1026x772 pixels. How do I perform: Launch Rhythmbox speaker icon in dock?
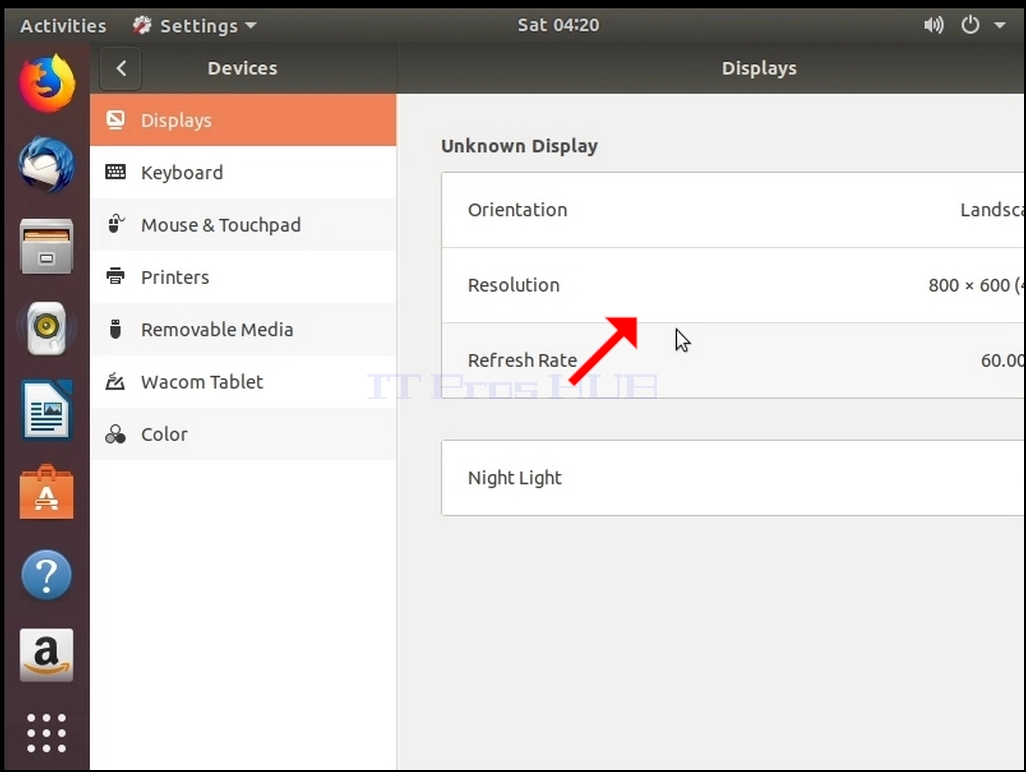pos(46,328)
